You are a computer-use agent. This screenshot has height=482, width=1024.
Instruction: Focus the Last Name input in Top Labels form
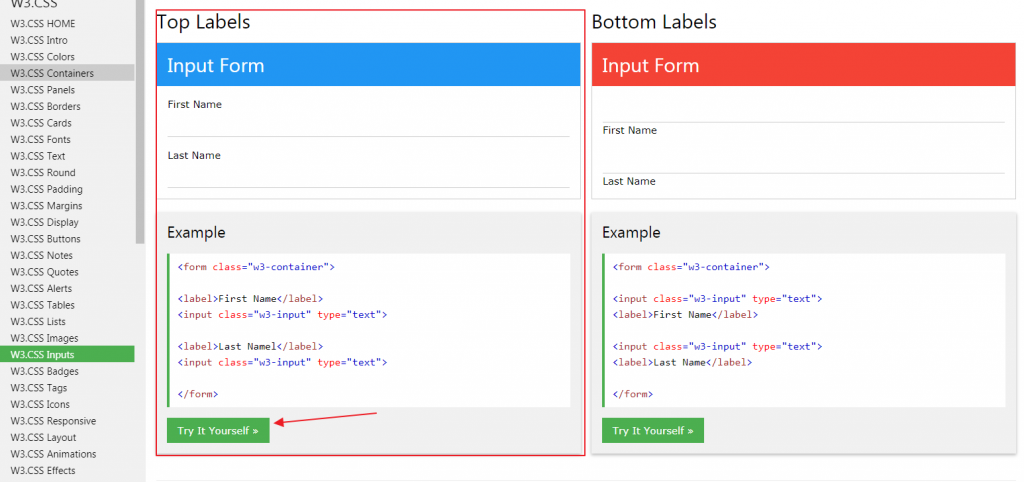tap(368, 176)
